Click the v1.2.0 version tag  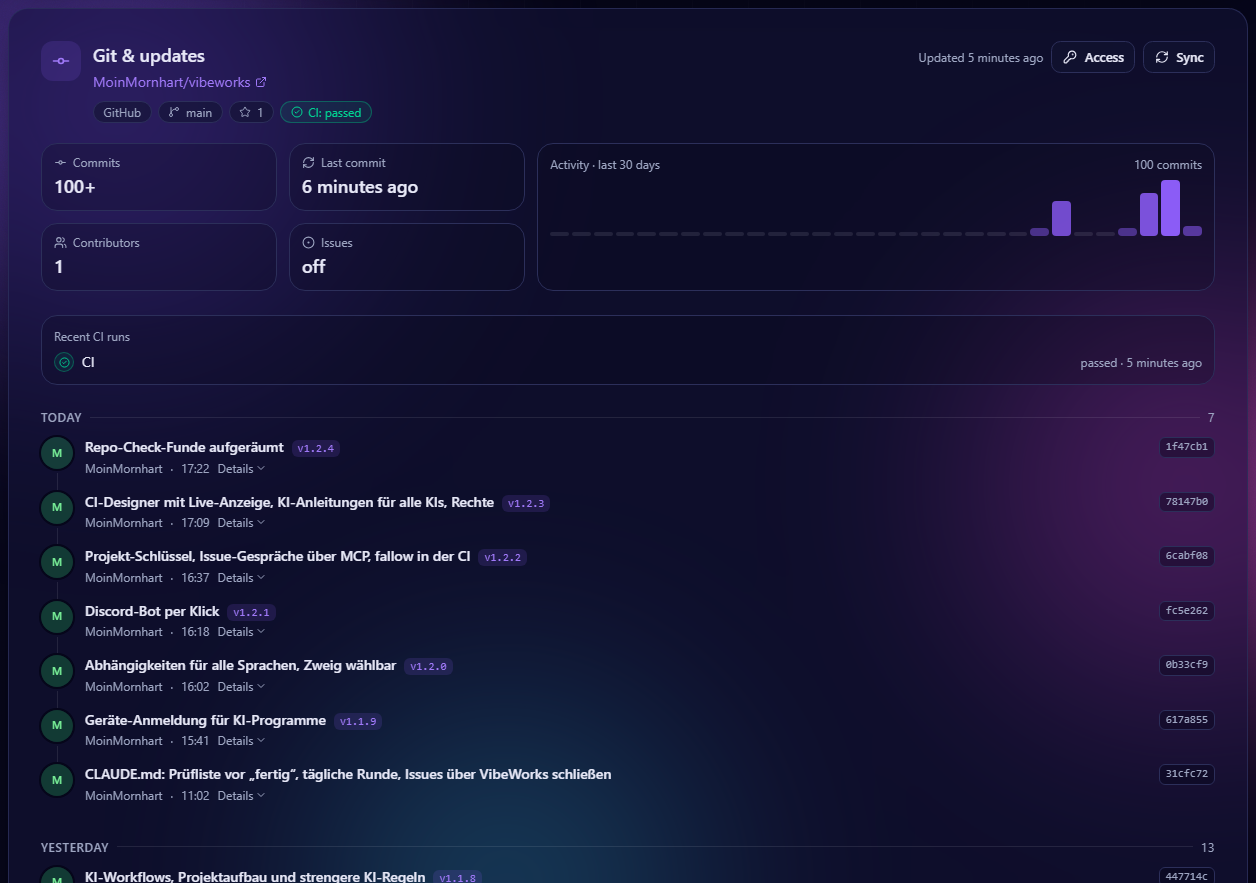coord(428,666)
